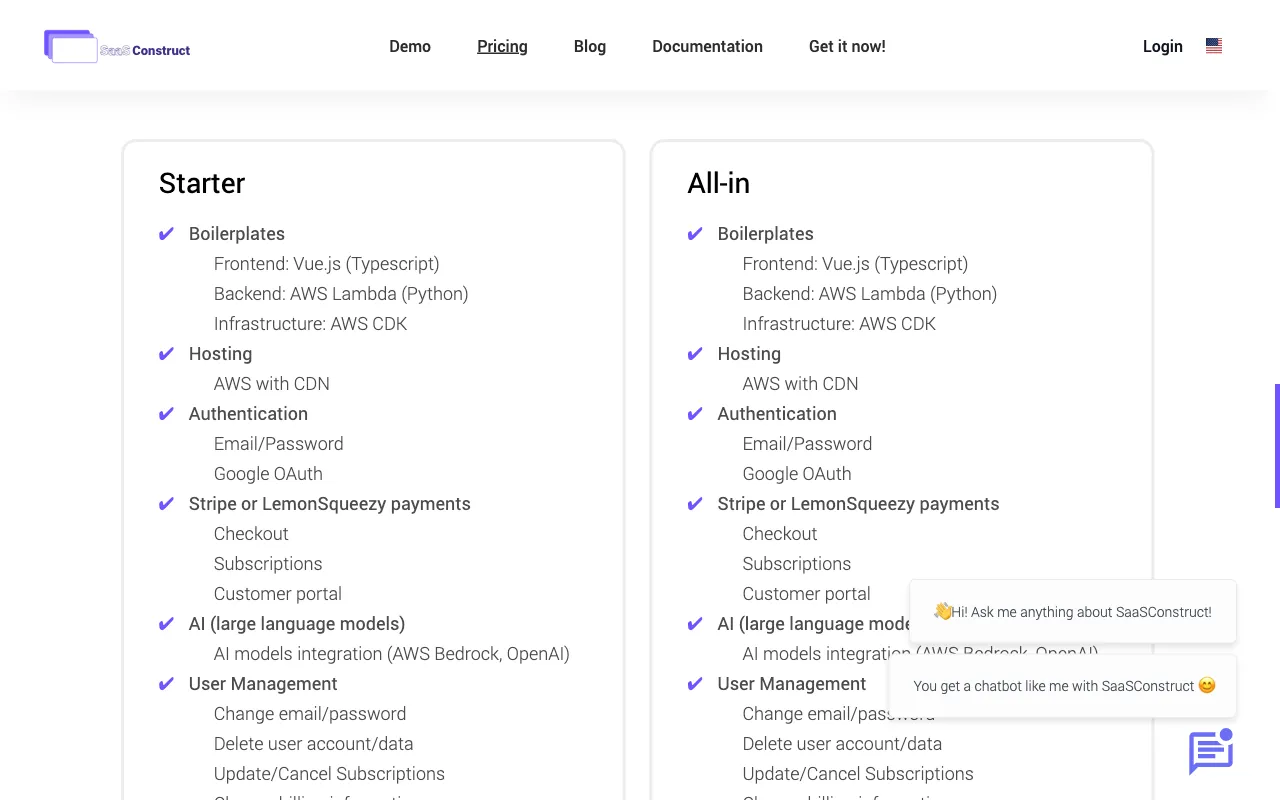Open the Demo menu item
Image resolution: width=1280 pixels, height=800 pixels.
410,46
